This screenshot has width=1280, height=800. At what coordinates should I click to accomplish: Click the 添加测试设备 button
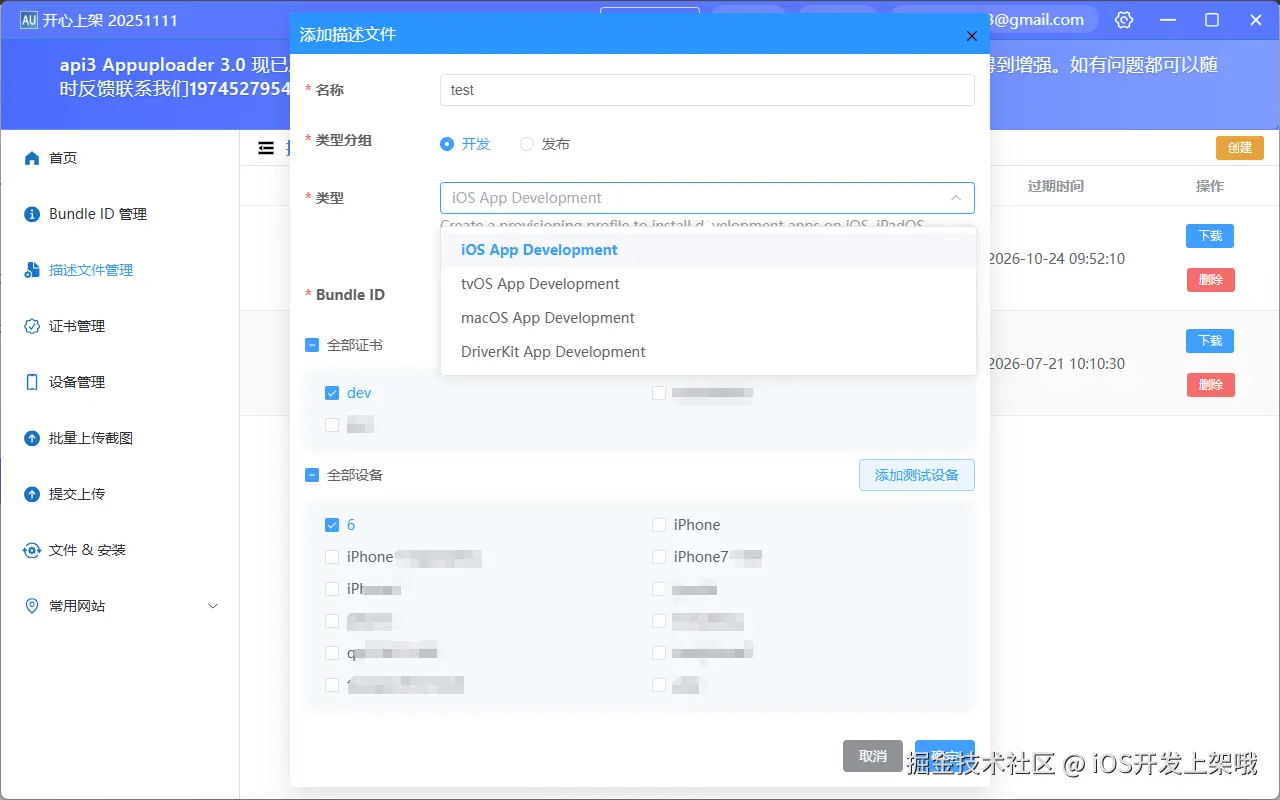click(917, 475)
